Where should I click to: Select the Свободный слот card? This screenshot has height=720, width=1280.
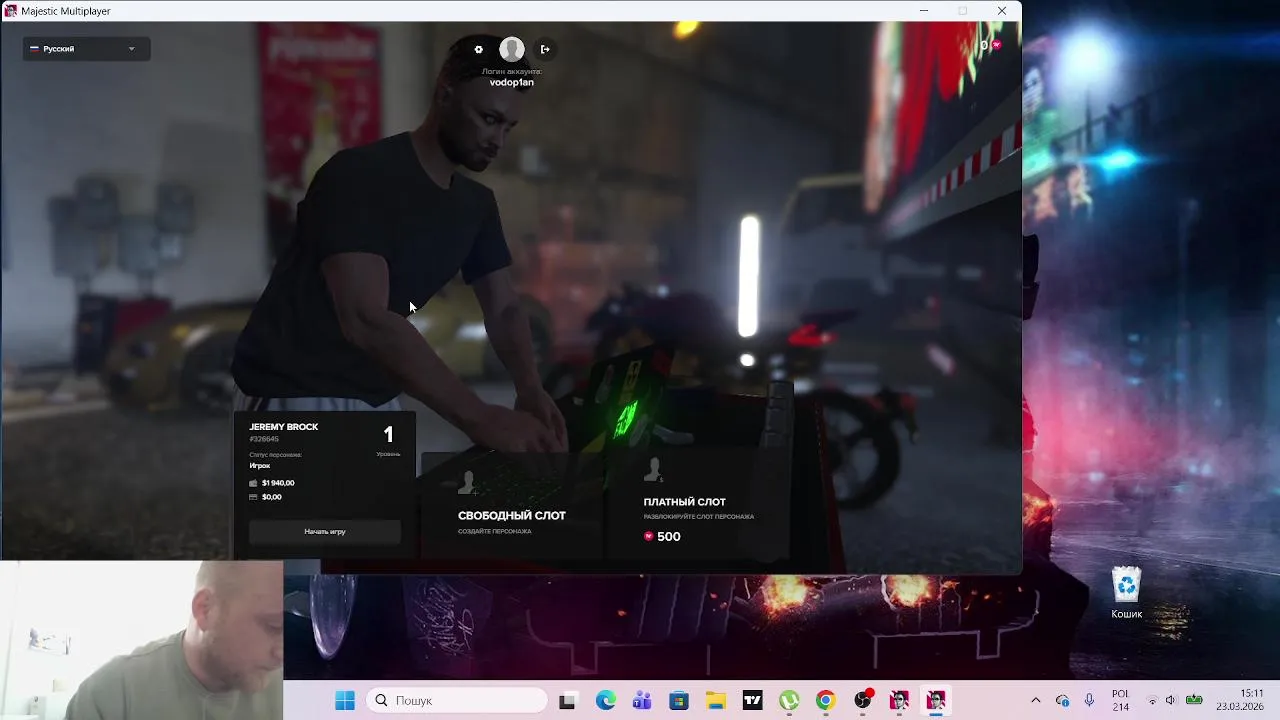pyautogui.click(x=512, y=505)
